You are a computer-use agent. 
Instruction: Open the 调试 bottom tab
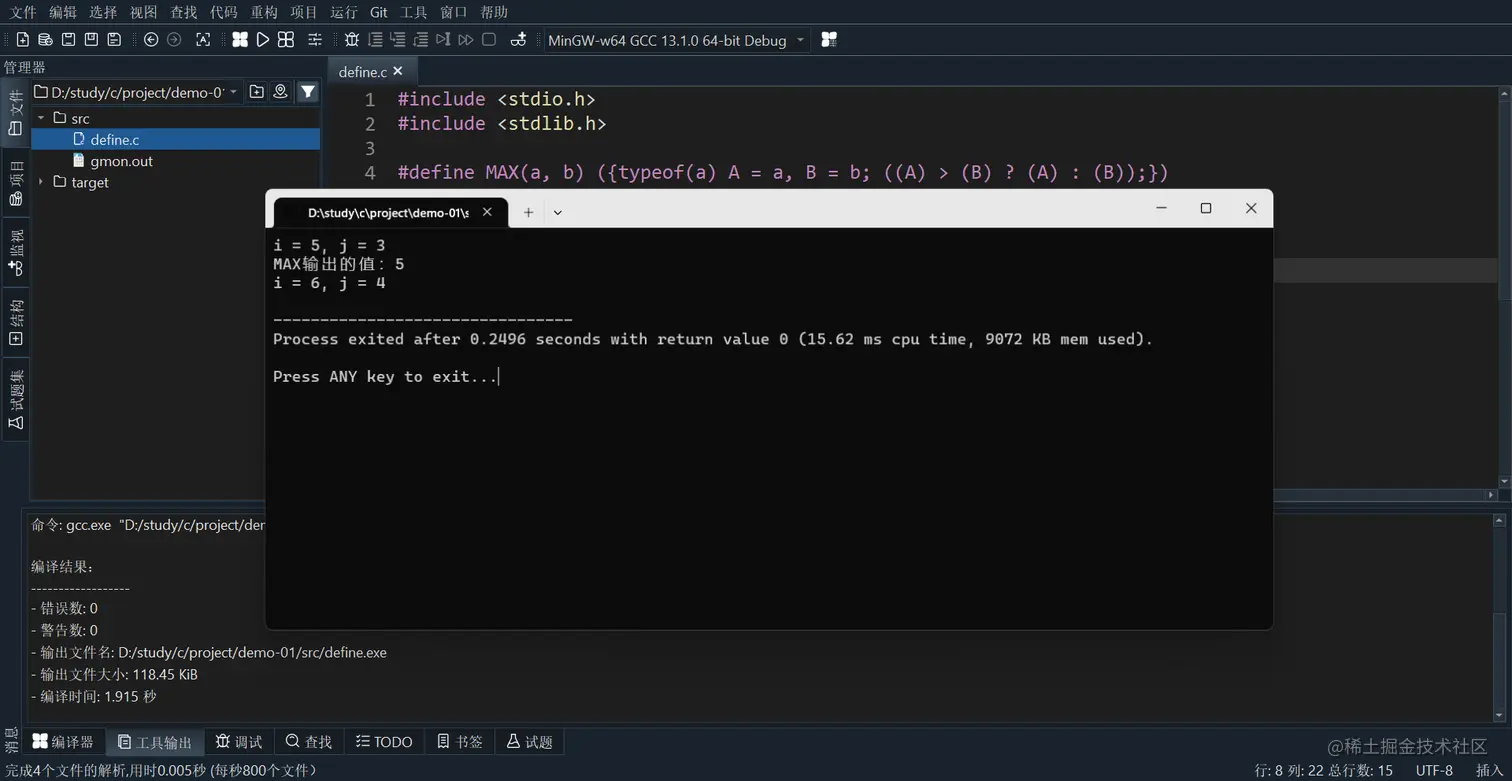pos(240,741)
